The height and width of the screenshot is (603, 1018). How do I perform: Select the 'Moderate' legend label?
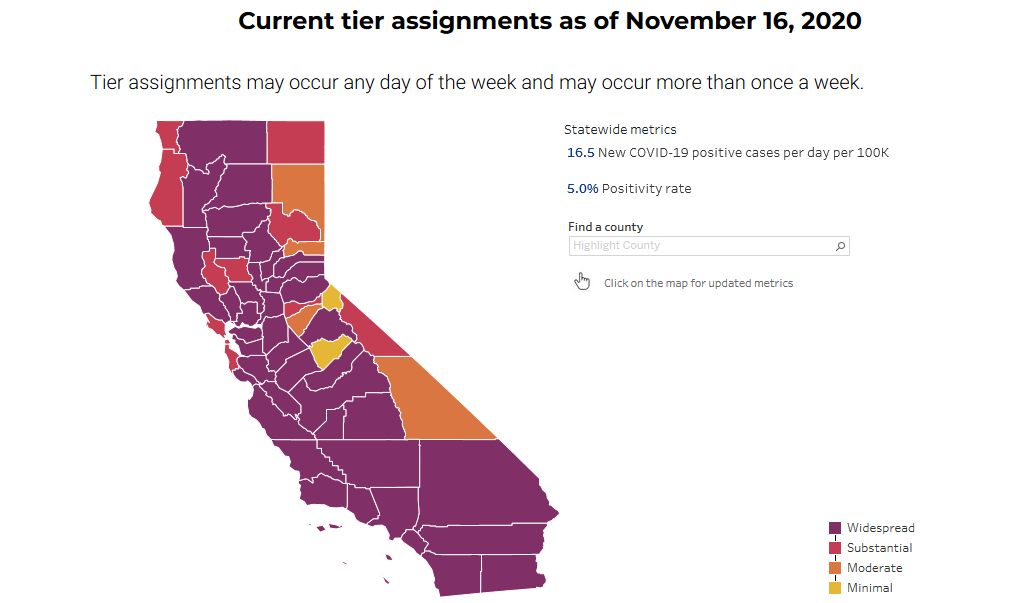pyautogui.click(x=874, y=568)
